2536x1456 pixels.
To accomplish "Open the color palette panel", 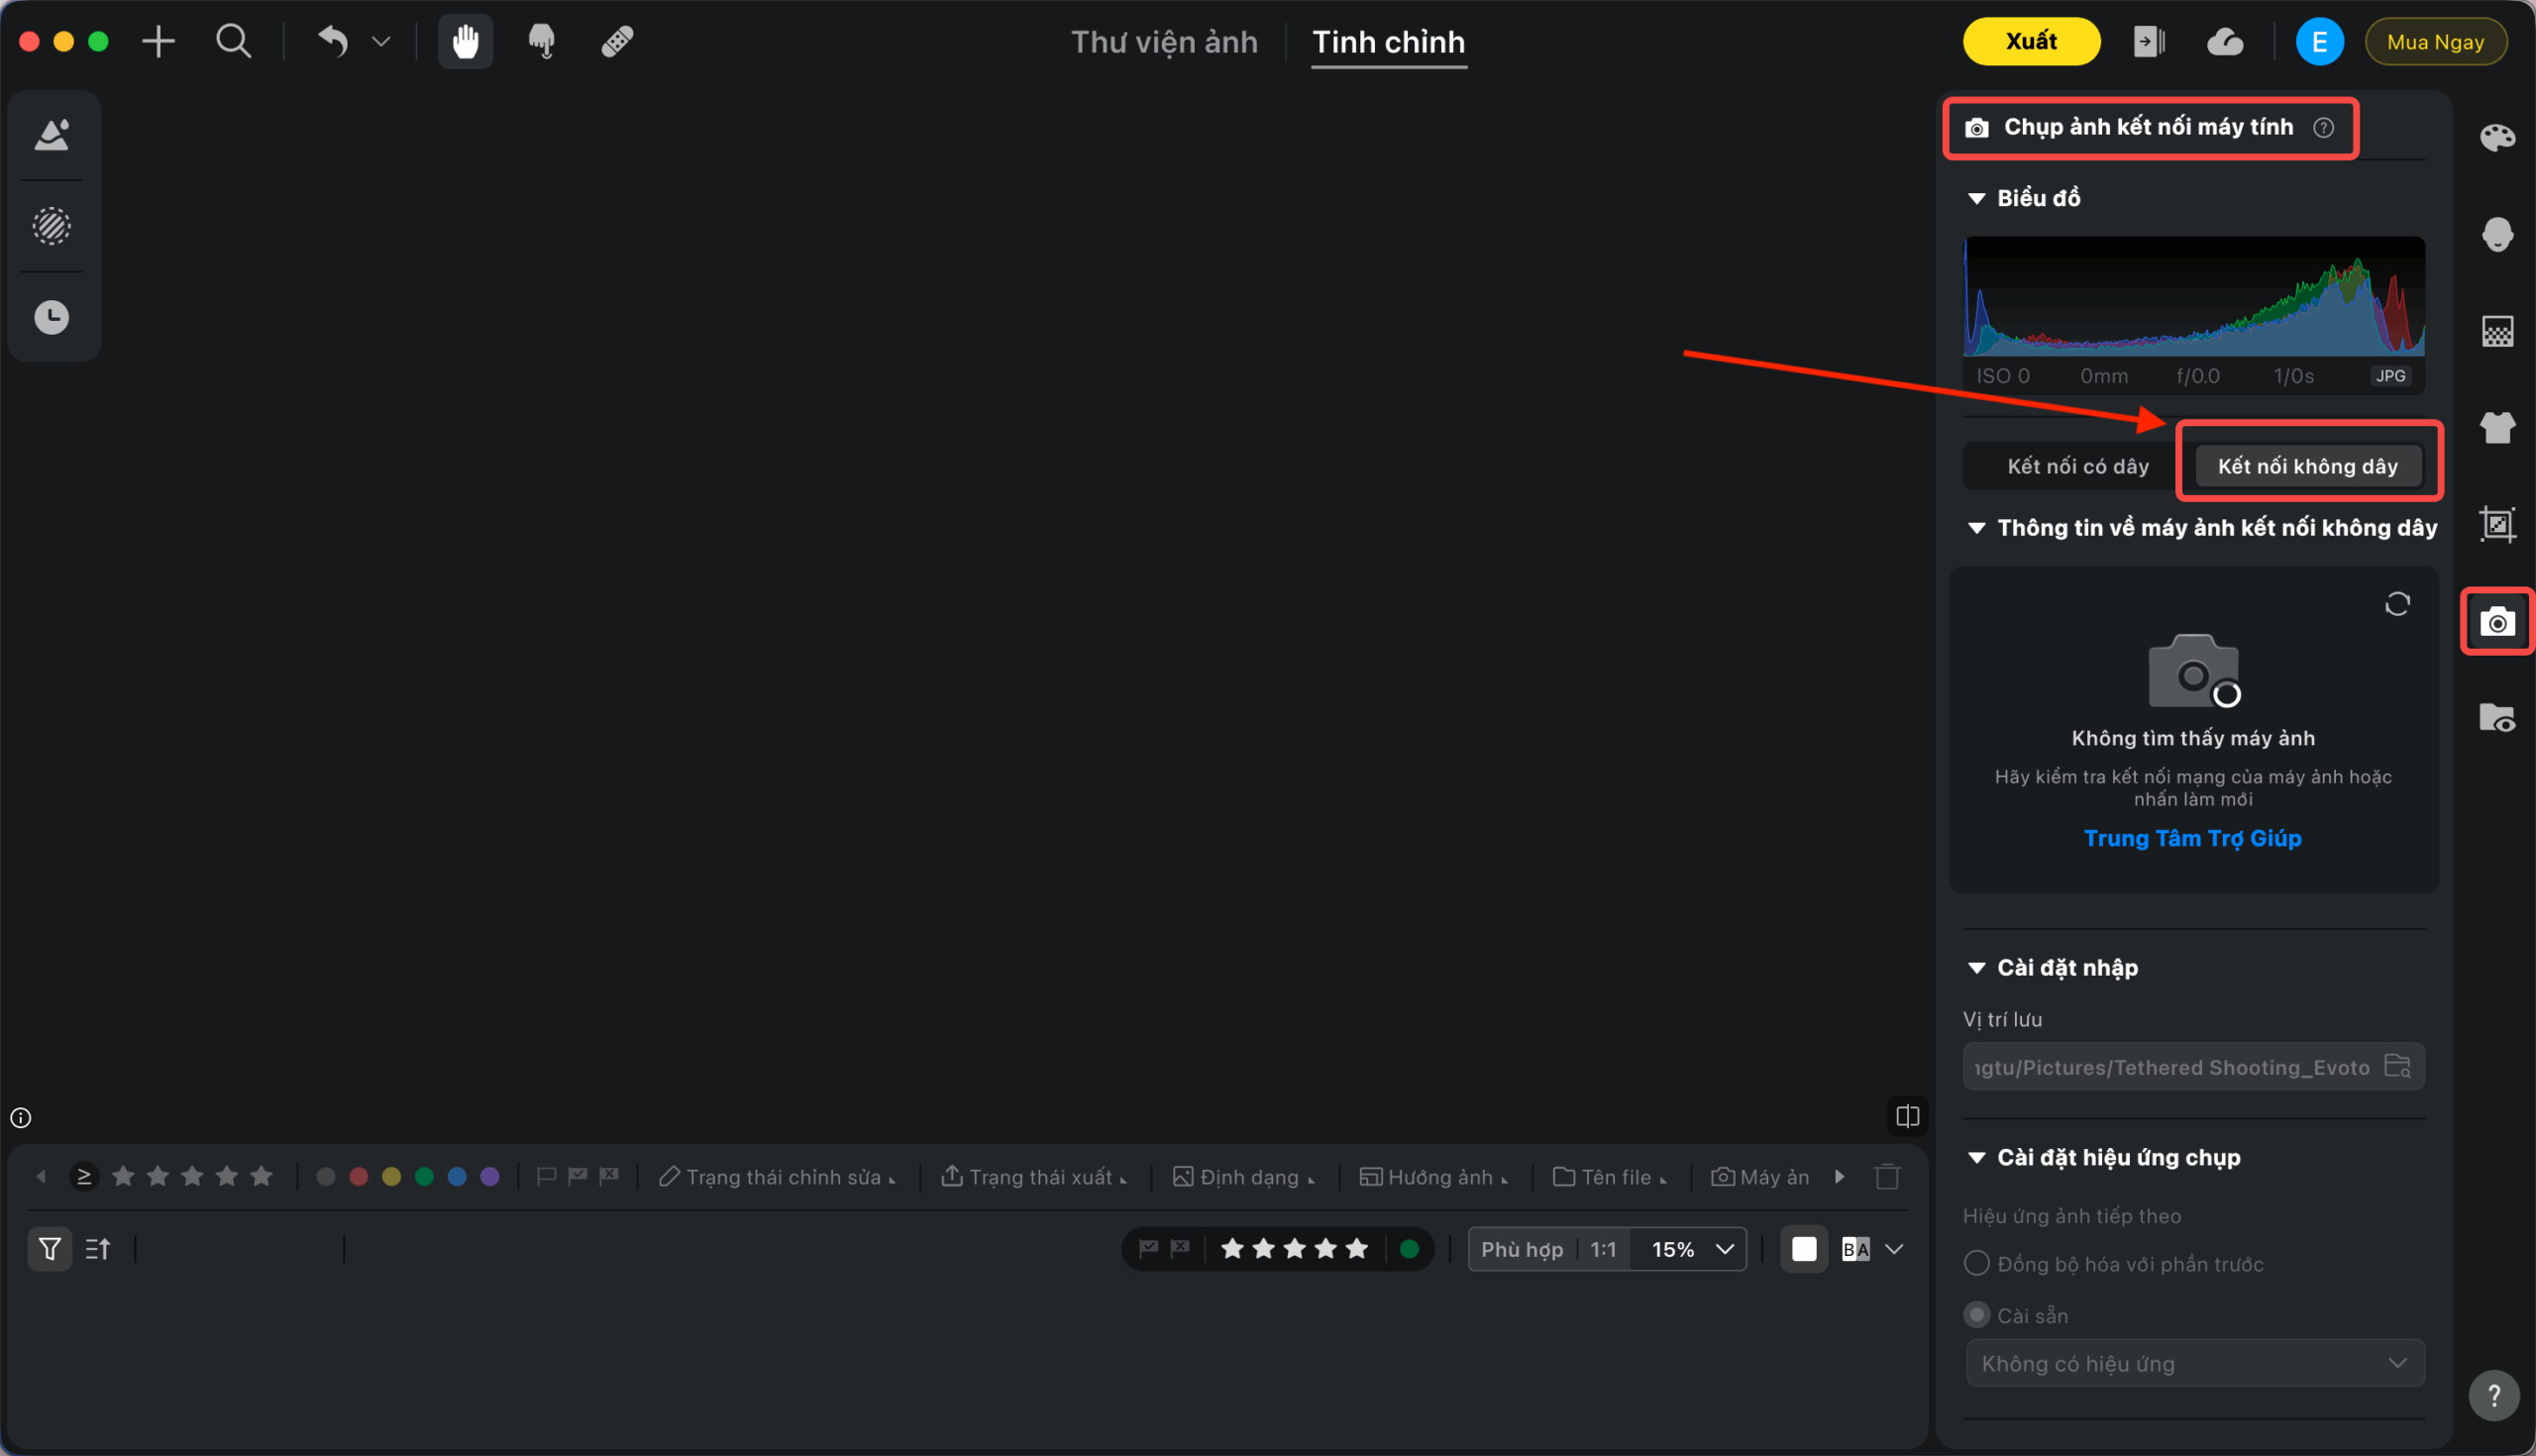I will pyautogui.click(x=2497, y=138).
